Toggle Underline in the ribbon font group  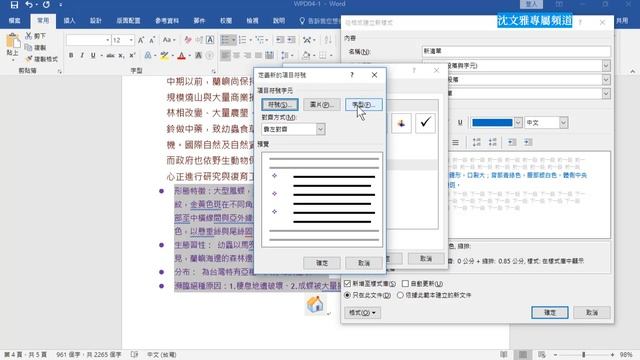(x=93, y=55)
